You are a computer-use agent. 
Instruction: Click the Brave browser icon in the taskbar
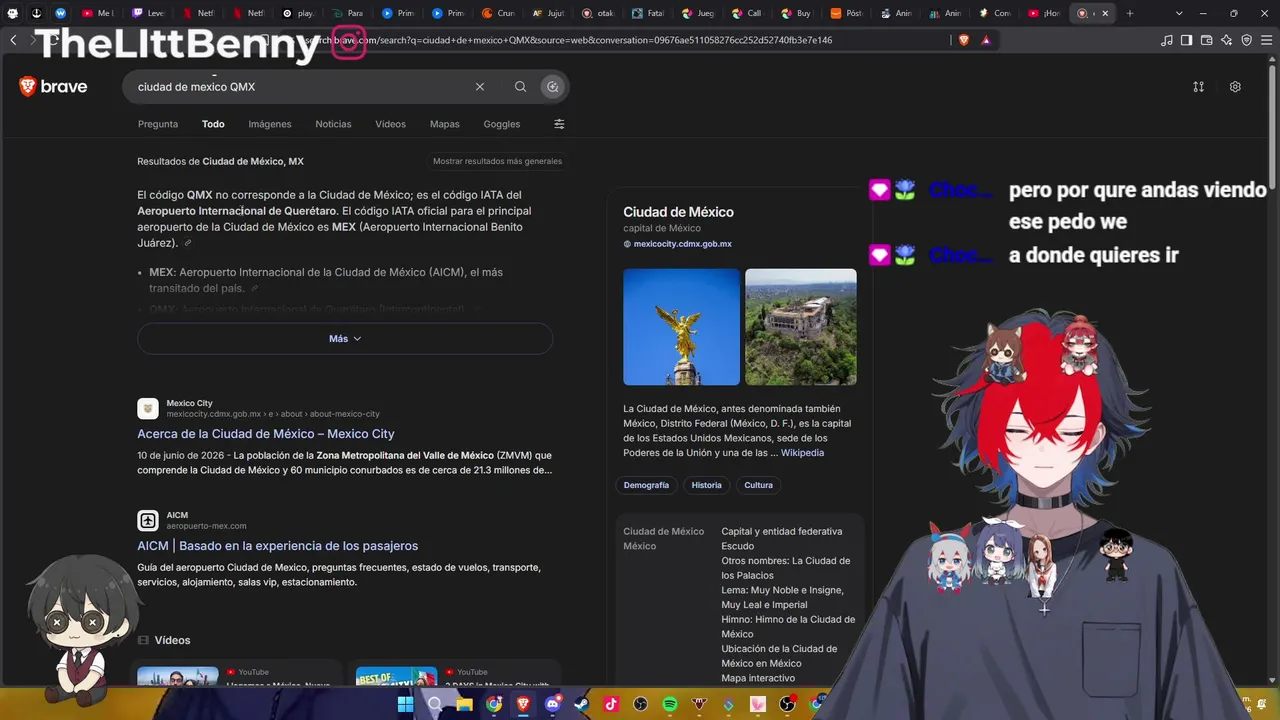pyautogui.click(x=523, y=704)
